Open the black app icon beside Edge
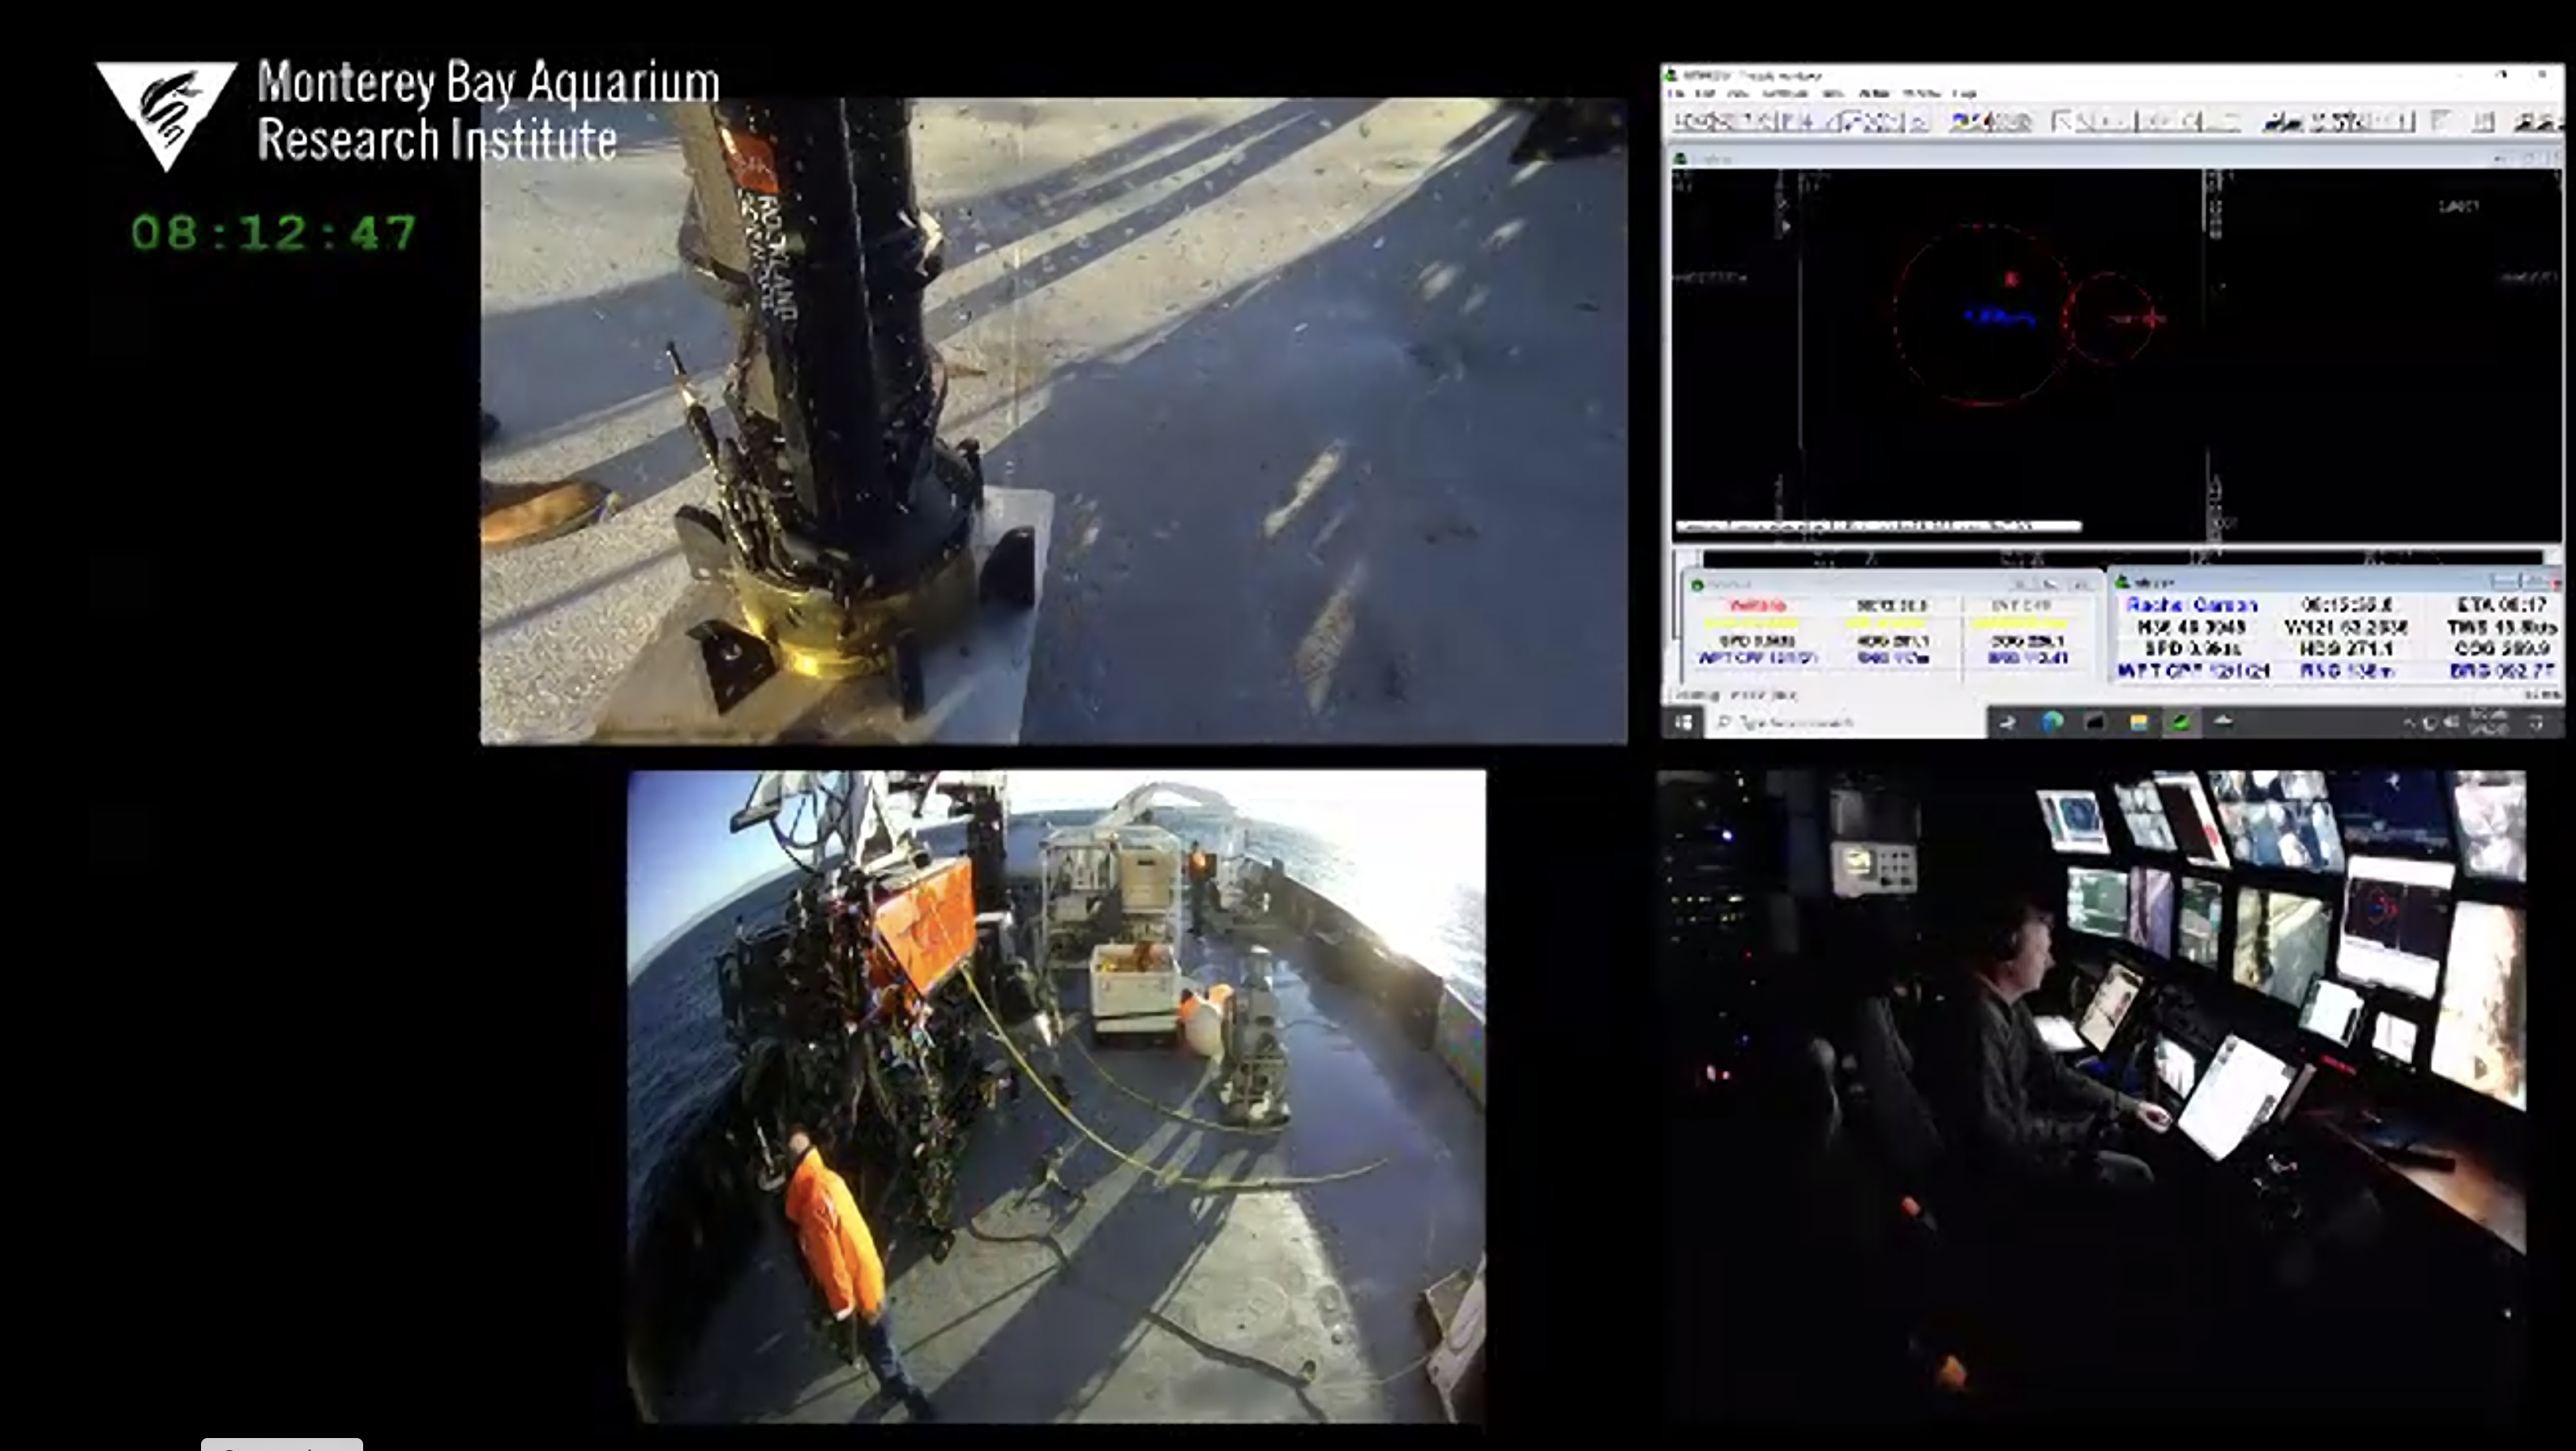This screenshot has height=1451, width=2576. pyautogui.click(x=2095, y=722)
